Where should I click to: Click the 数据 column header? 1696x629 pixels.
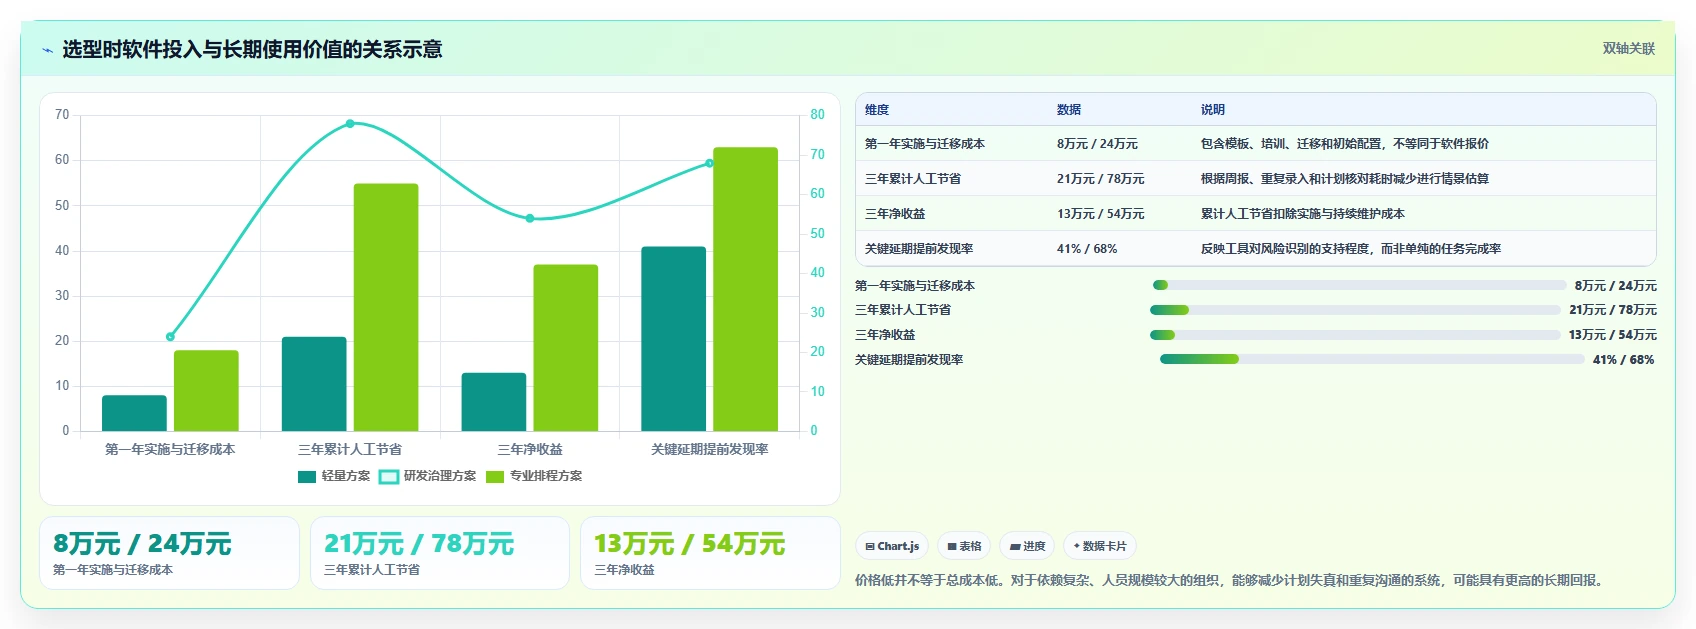click(x=1069, y=110)
